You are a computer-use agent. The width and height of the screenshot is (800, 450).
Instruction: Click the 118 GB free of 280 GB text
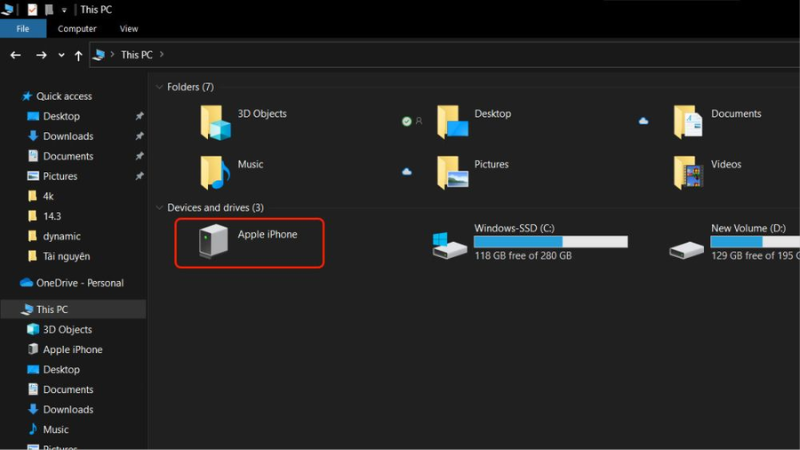pos(523,256)
